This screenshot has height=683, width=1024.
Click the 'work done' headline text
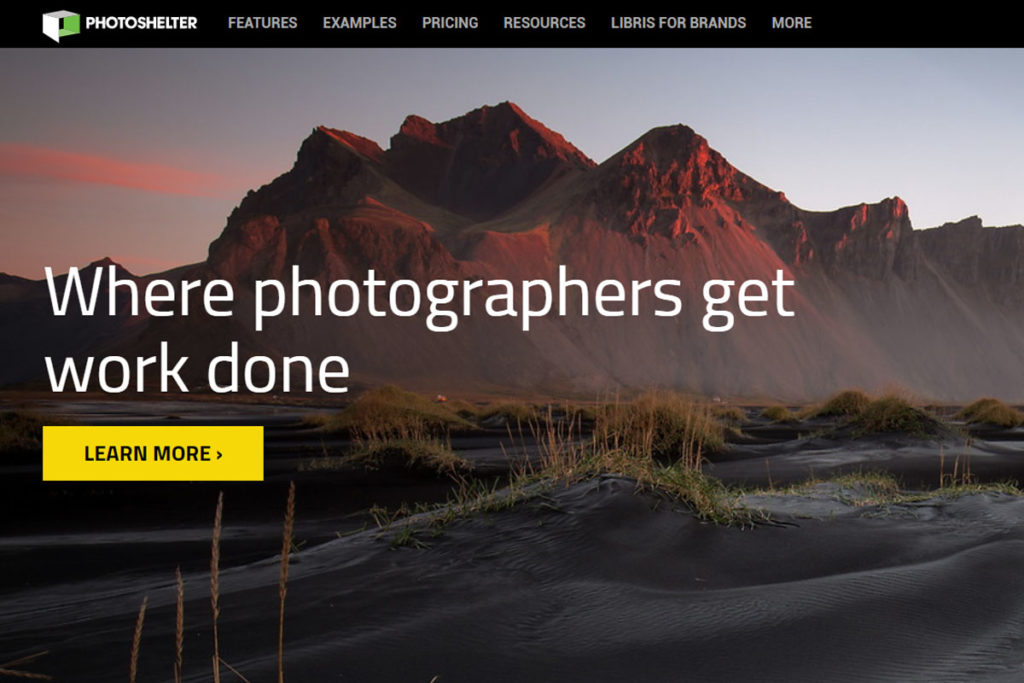coord(197,369)
